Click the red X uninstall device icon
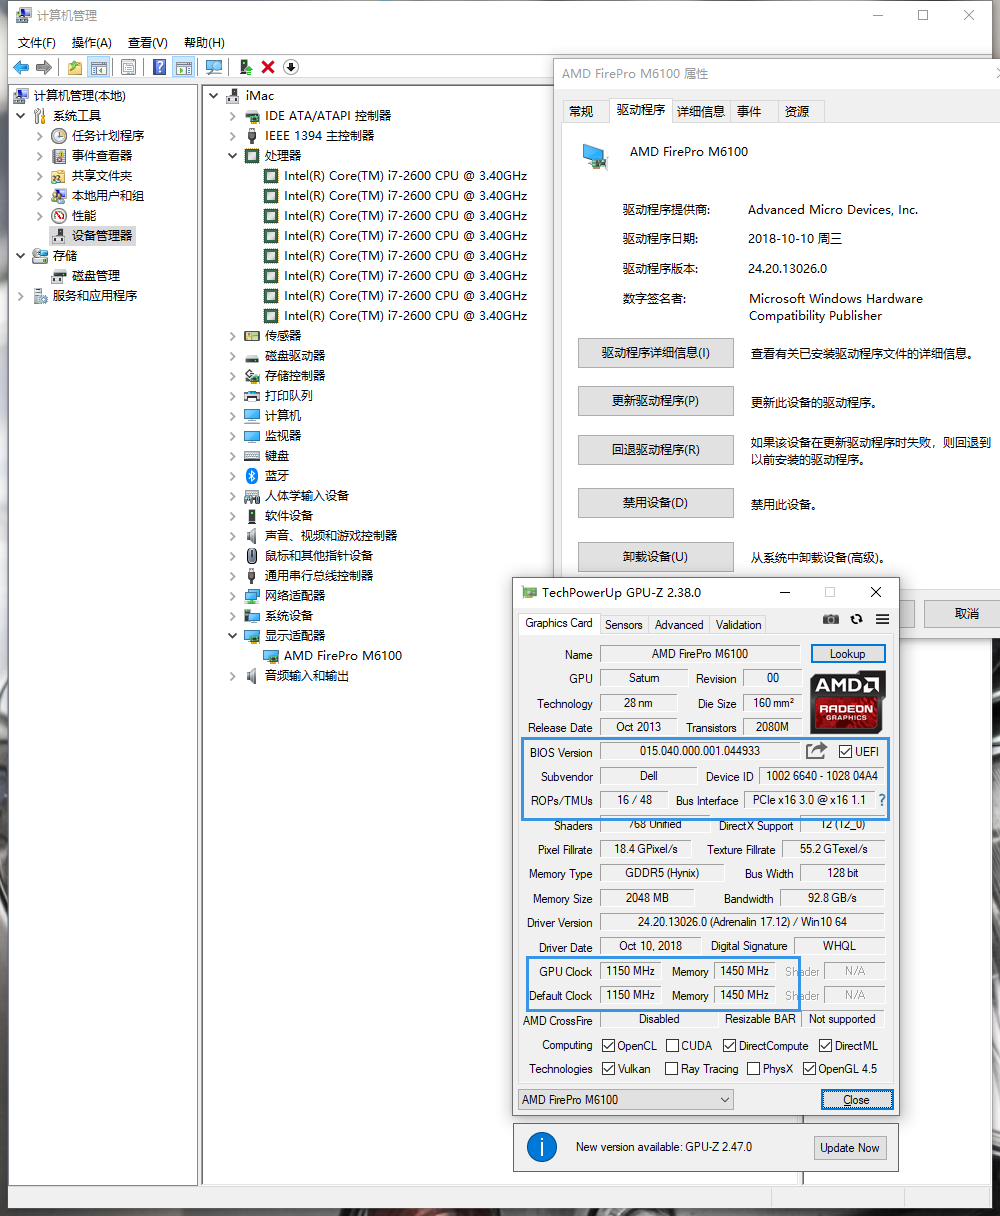The image size is (1000, 1216). point(268,67)
